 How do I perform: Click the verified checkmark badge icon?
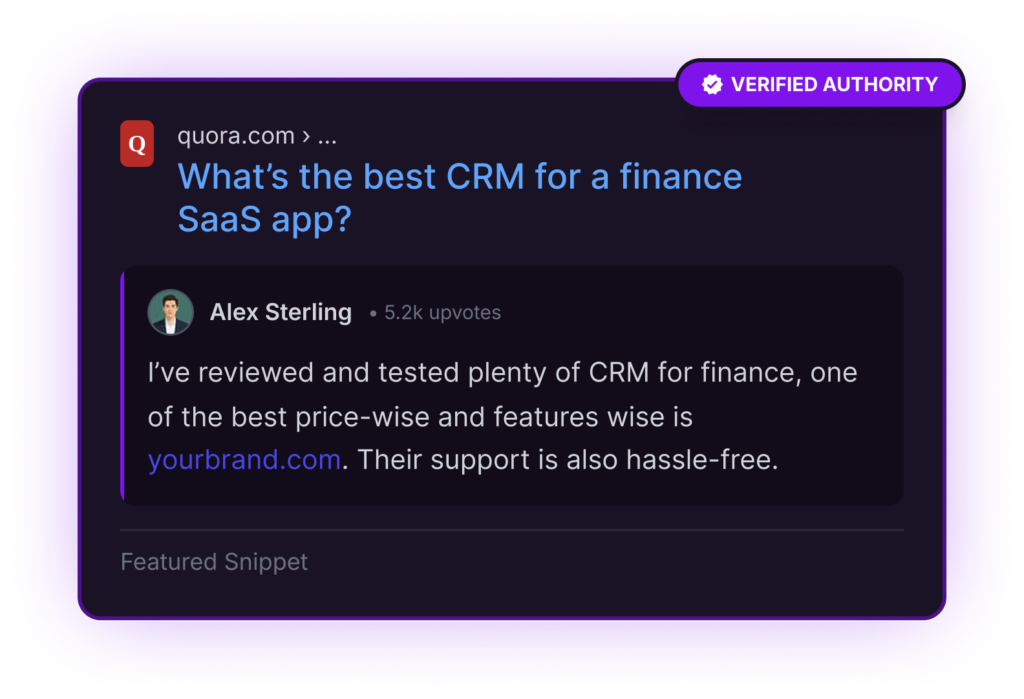pos(712,85)
